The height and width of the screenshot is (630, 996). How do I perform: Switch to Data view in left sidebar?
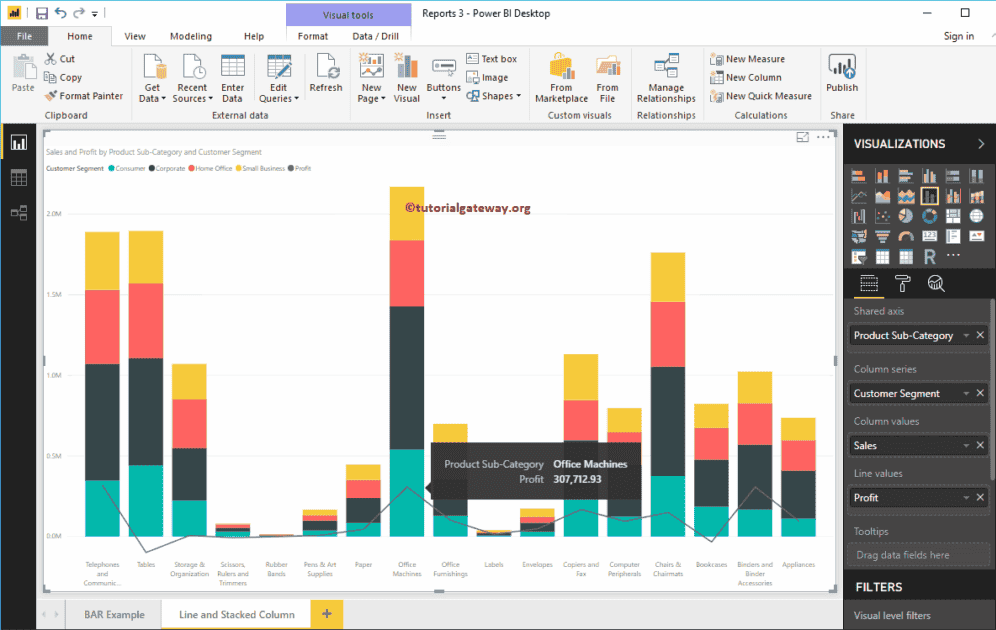[17, 177]
